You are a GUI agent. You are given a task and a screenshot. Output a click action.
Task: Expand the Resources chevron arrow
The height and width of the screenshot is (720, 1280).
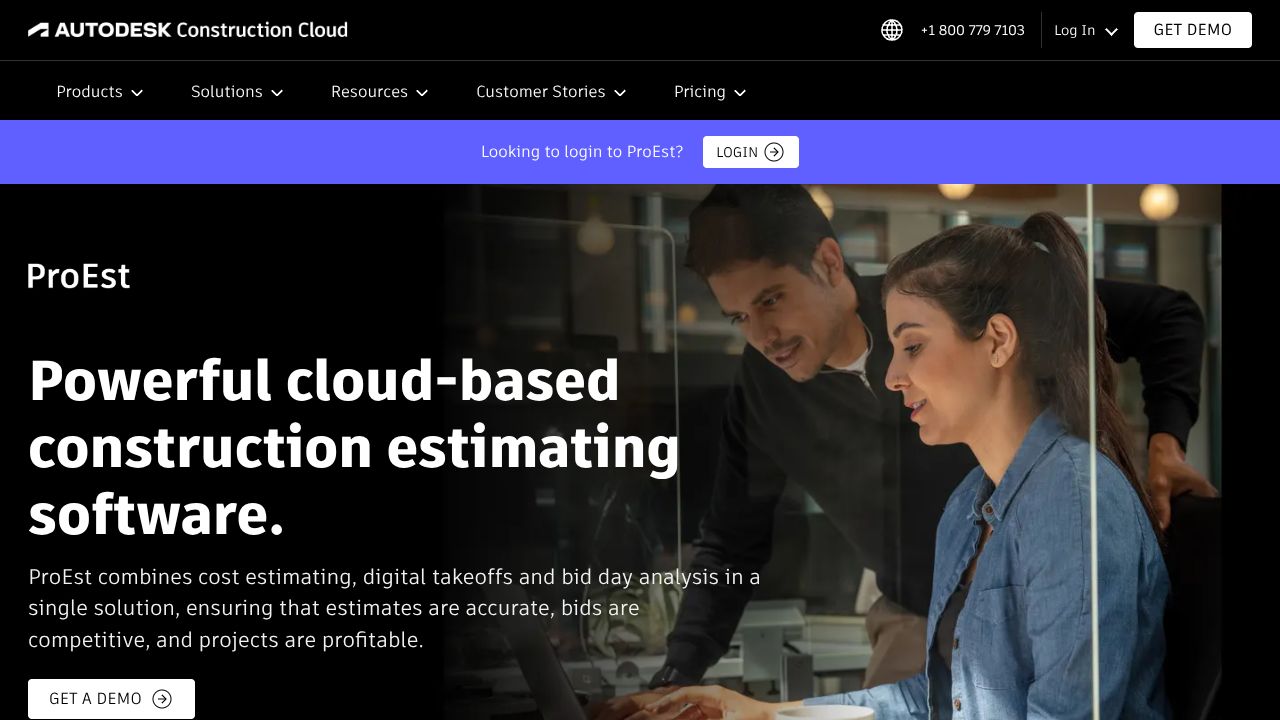422,92
